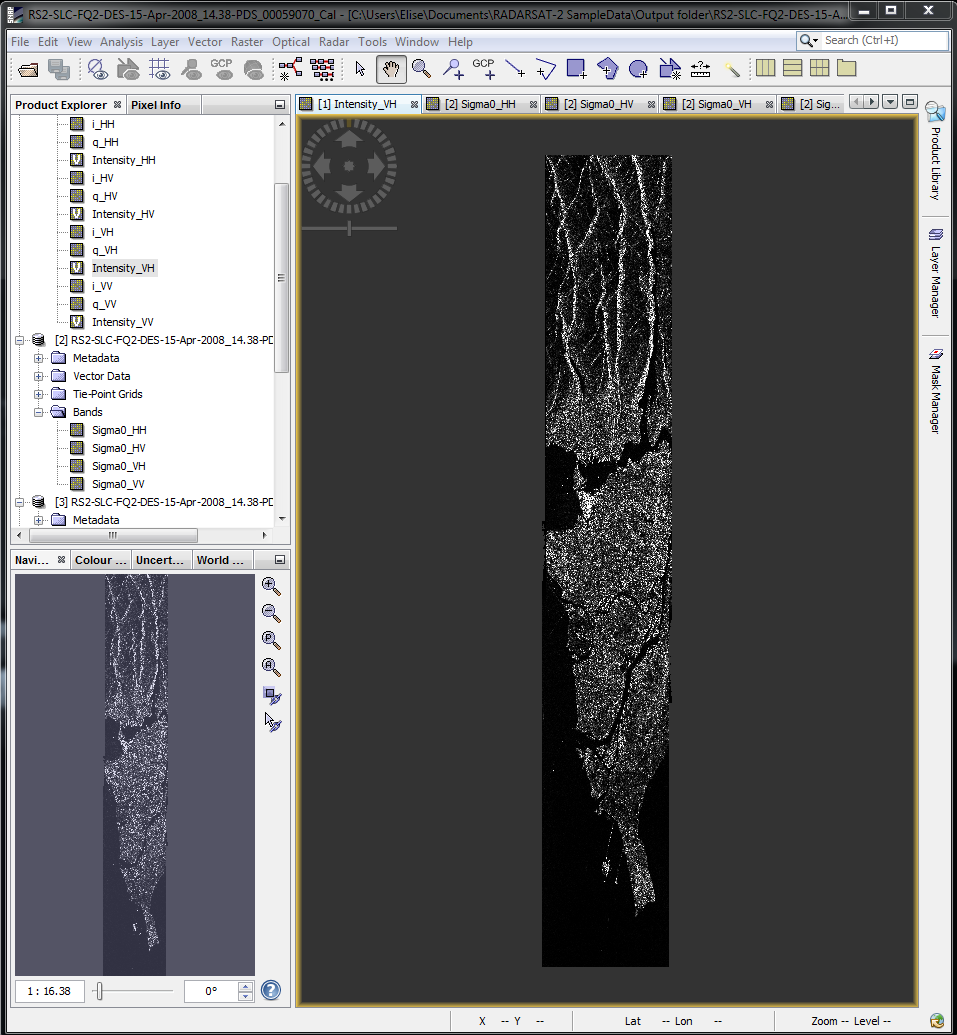Toggle Pin overlay
Viewport: 957px width, 1035px height.
point(191,69)
